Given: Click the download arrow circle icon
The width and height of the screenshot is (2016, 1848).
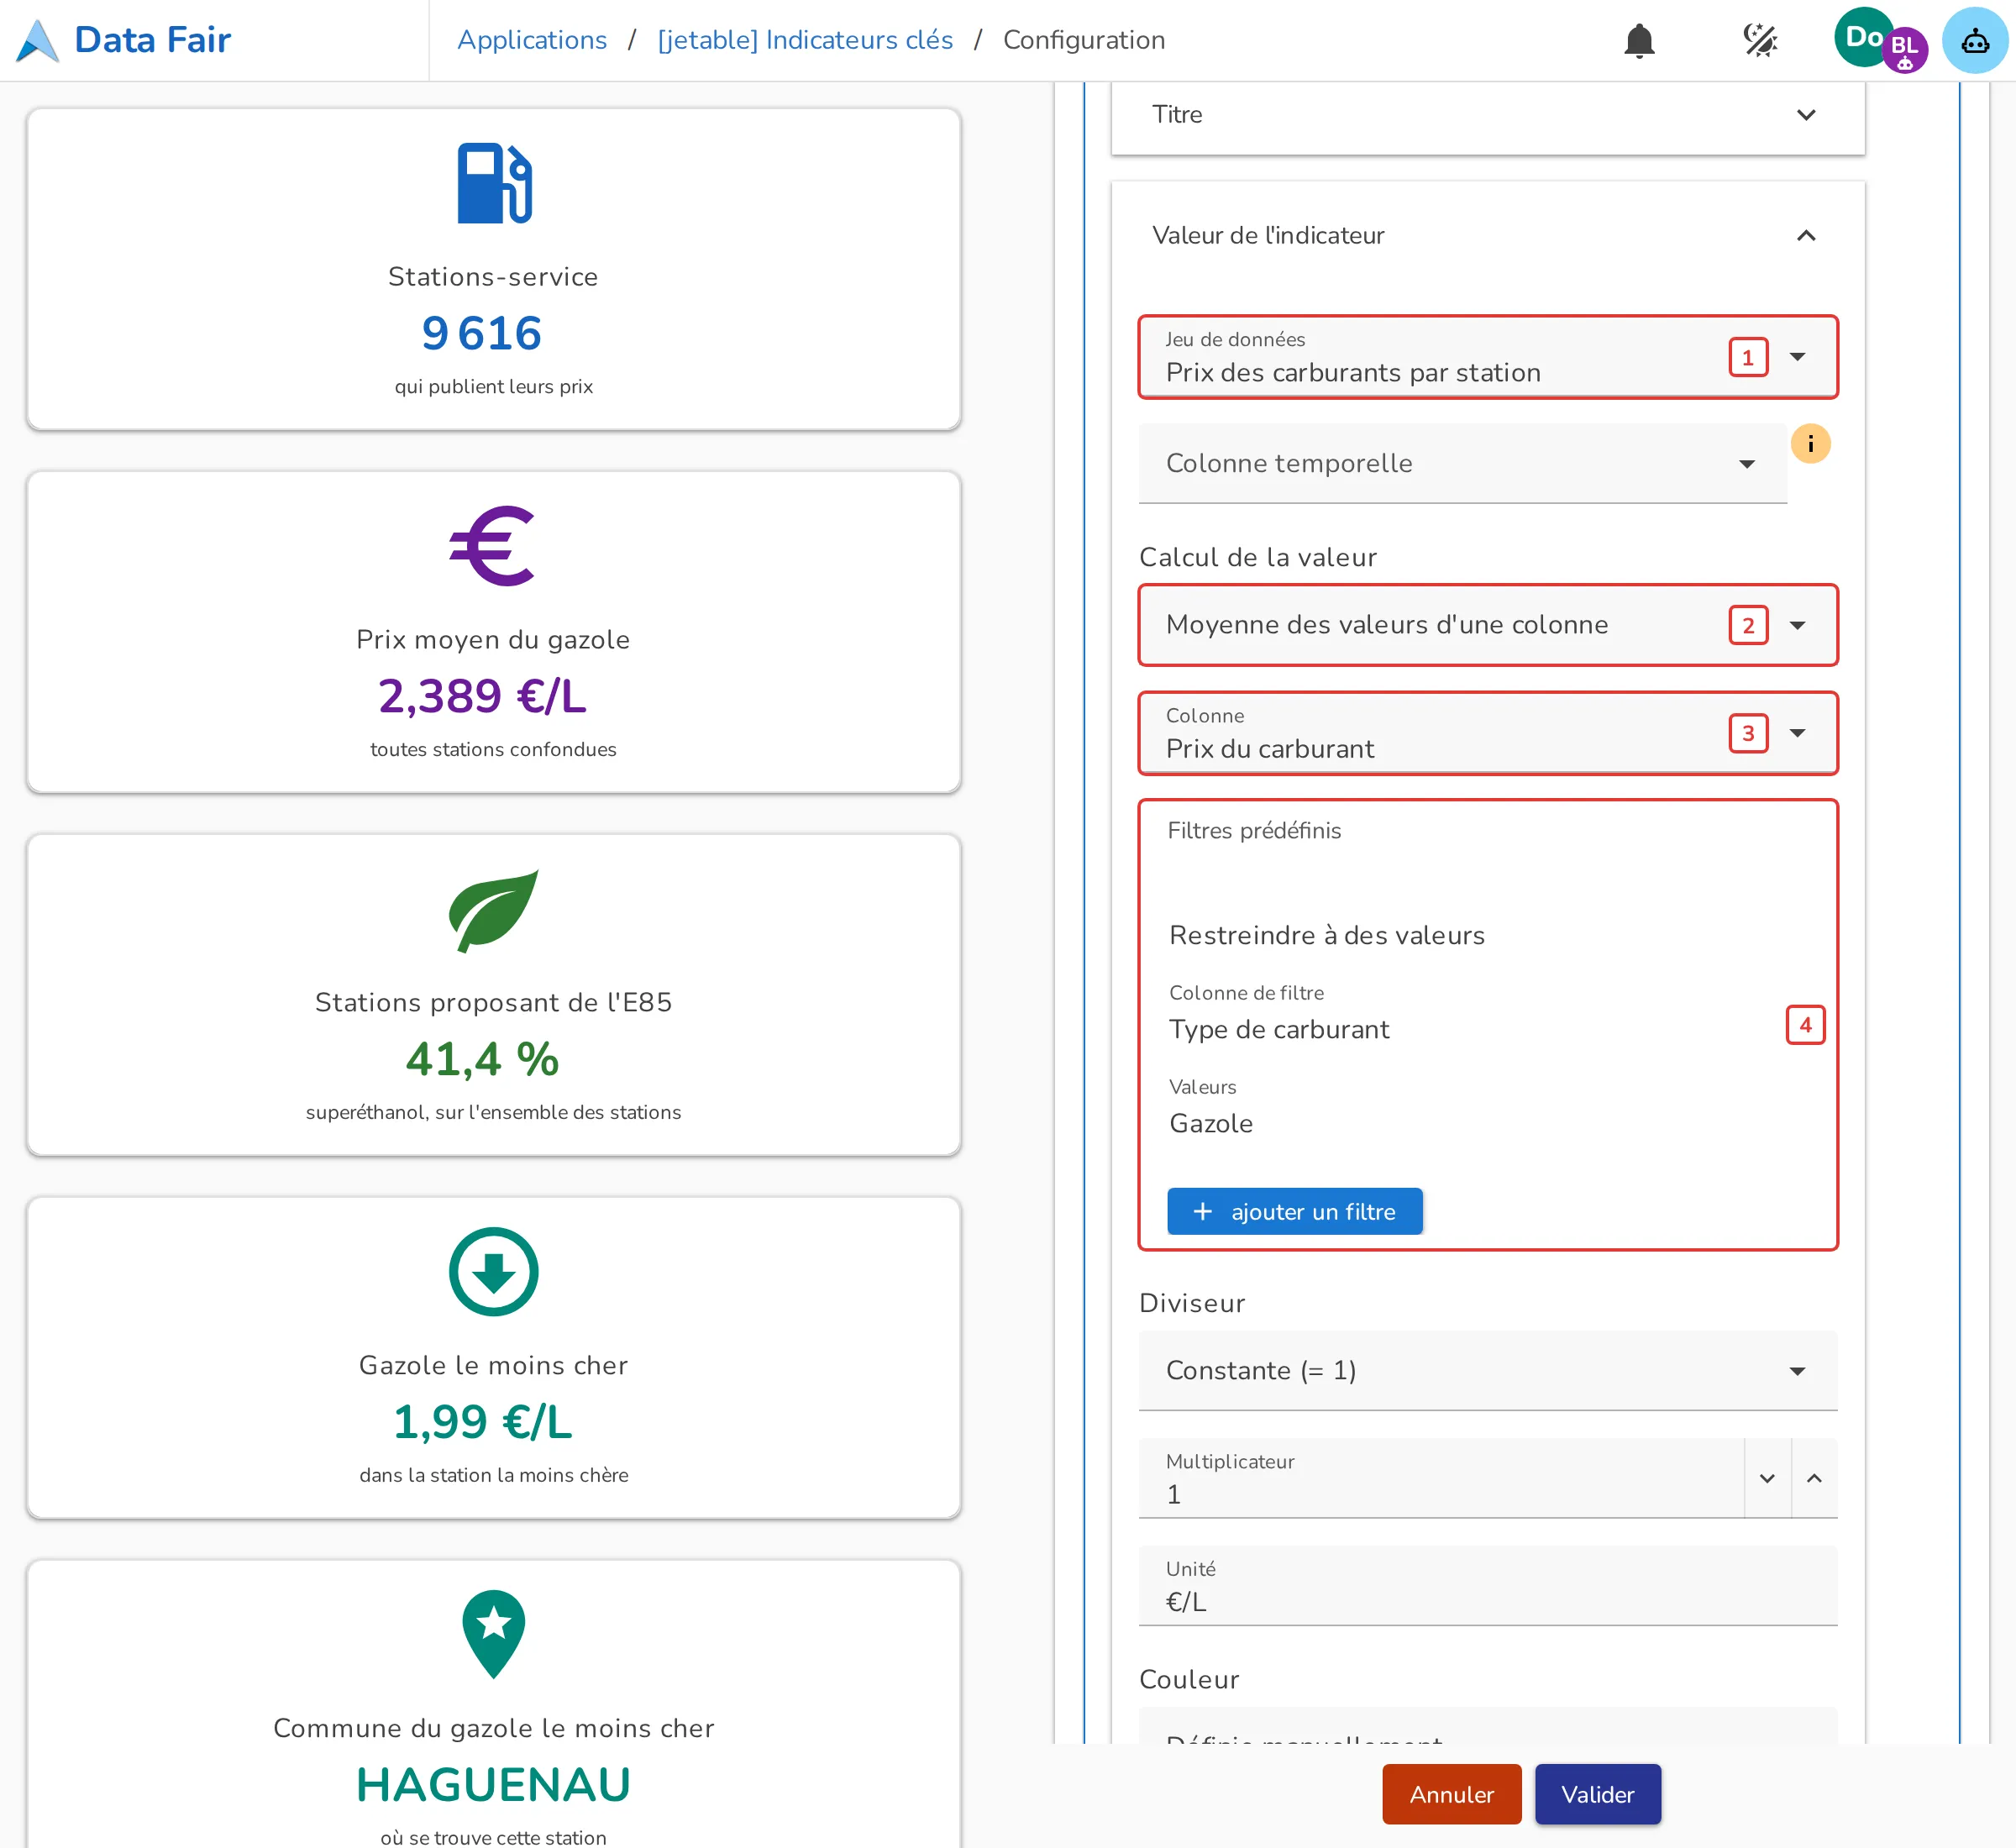Looking at the screenshot, I should point(493,1272).
